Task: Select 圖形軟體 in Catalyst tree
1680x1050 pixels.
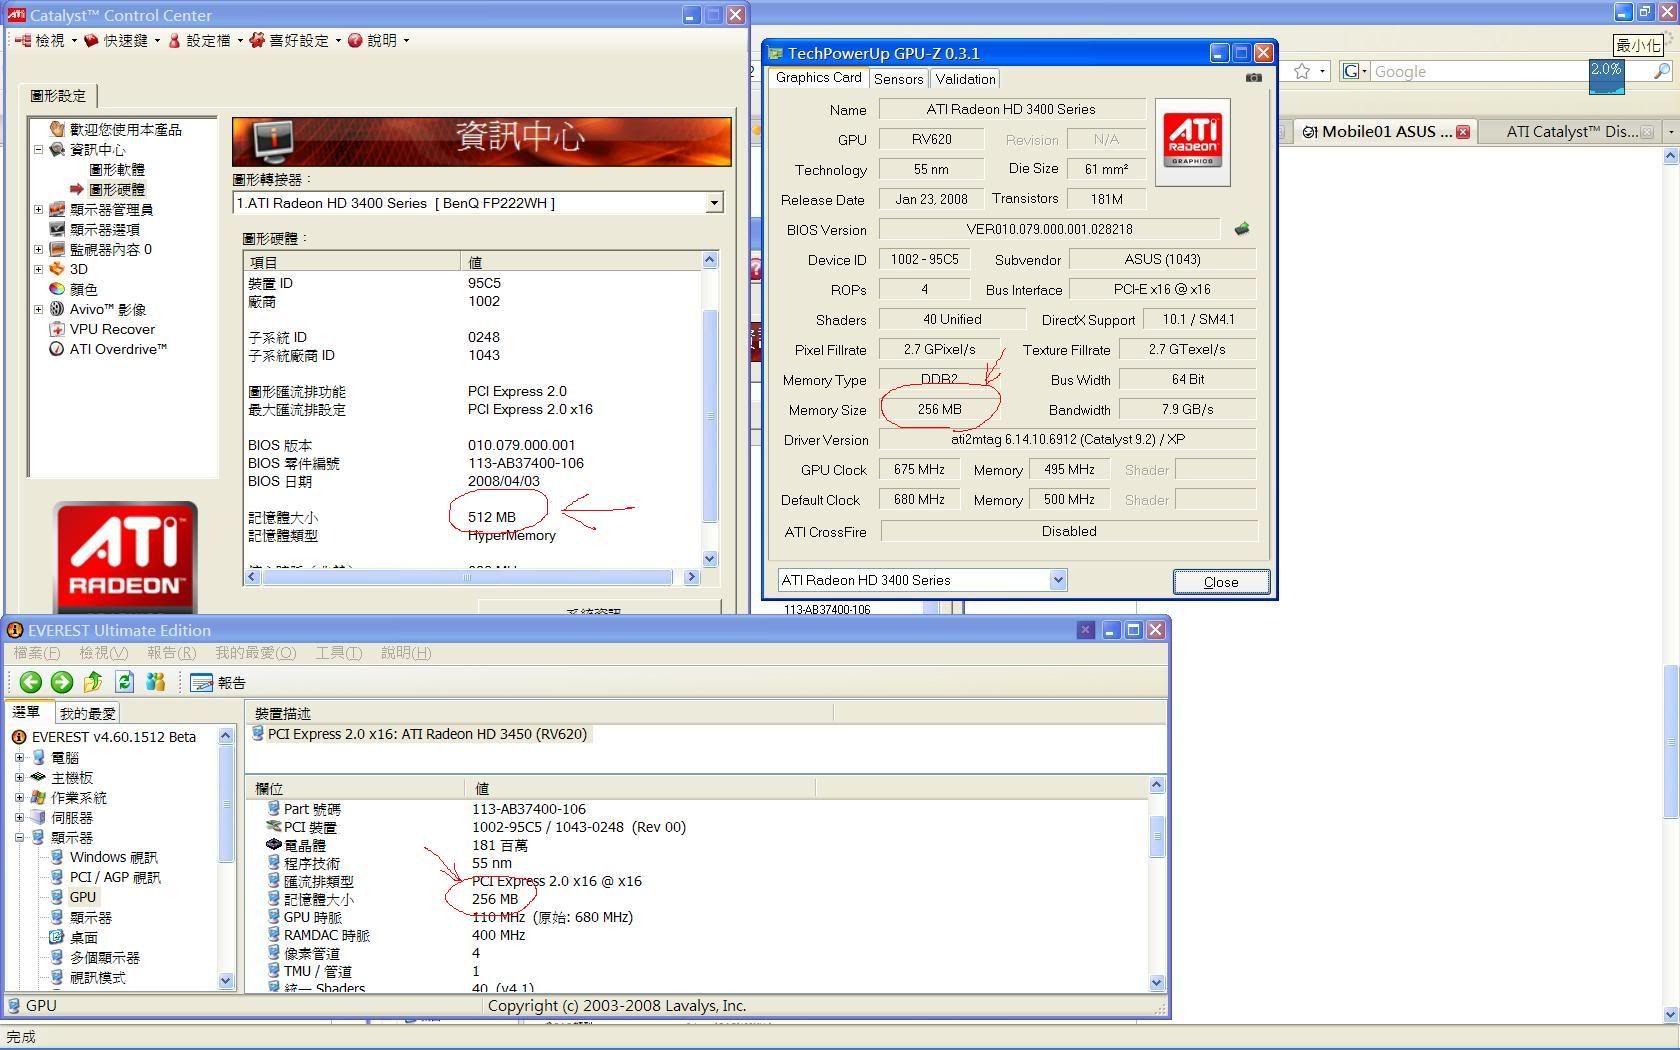Action: tap(117, 169)
